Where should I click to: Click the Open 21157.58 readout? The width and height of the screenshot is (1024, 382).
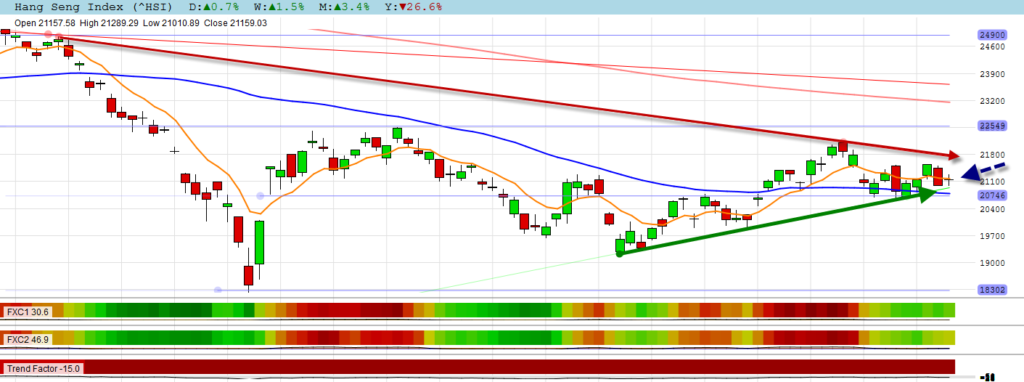pyautogui.click(x=46, y=23)
